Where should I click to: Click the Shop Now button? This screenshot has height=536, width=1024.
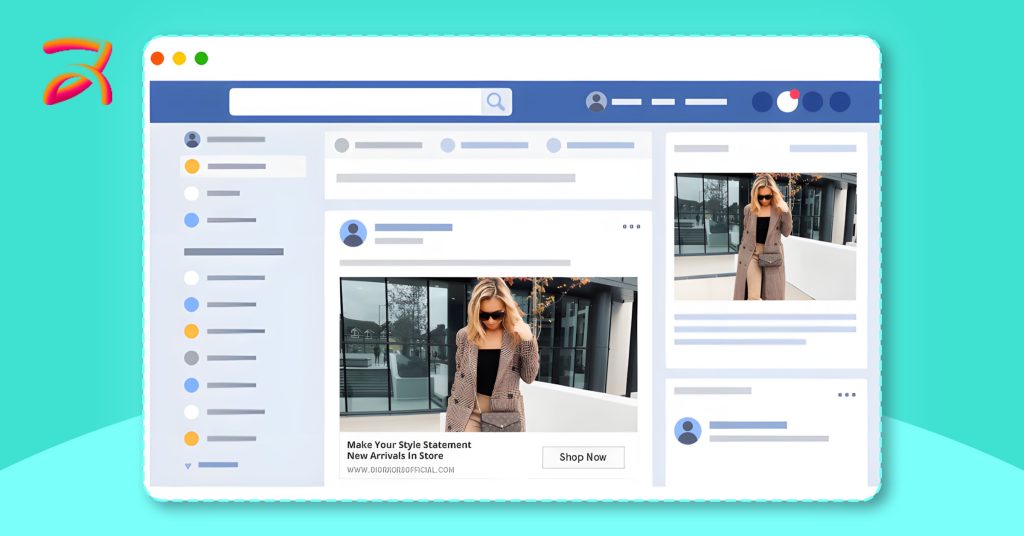pos(583,457)
